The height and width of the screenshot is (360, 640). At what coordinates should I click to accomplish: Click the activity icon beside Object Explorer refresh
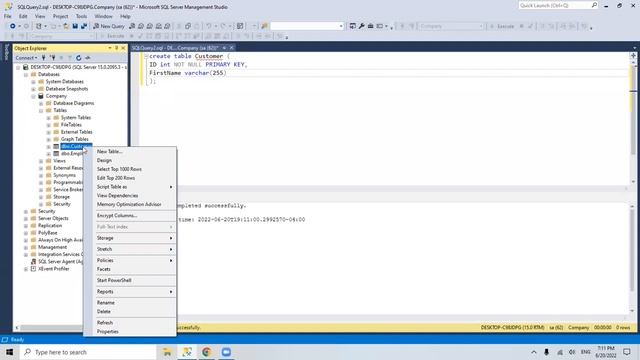point(87,58)
